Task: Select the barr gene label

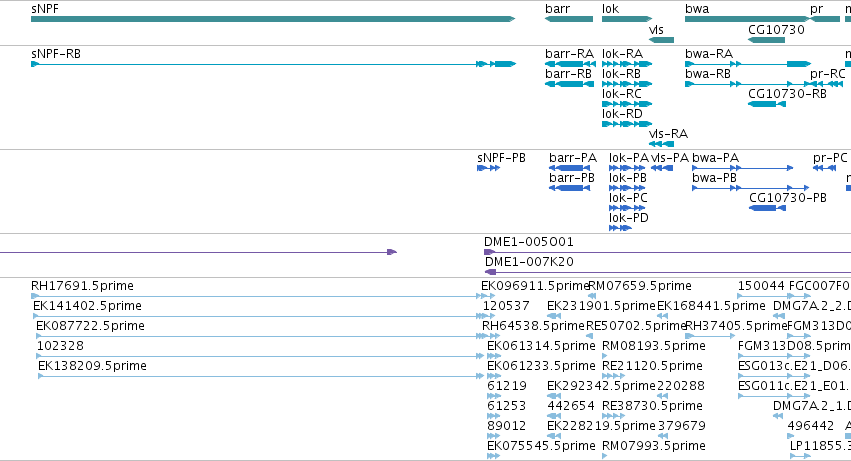Action: (x=557, y=9)
